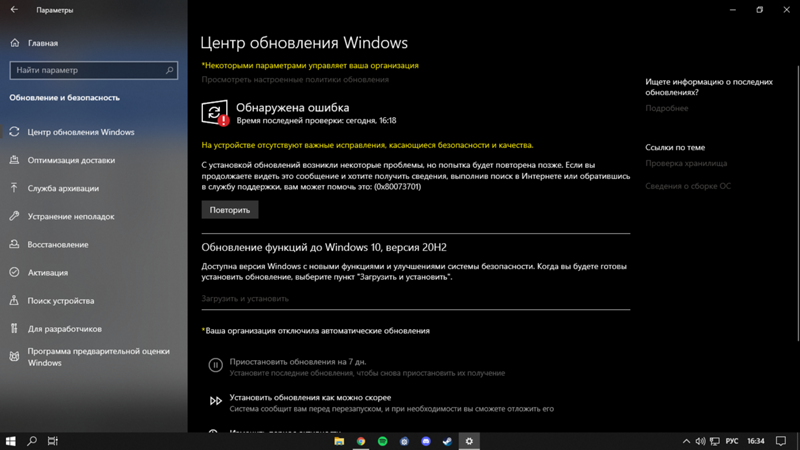
Task: Open the notification center icon
Action: (x=781, y=441)
